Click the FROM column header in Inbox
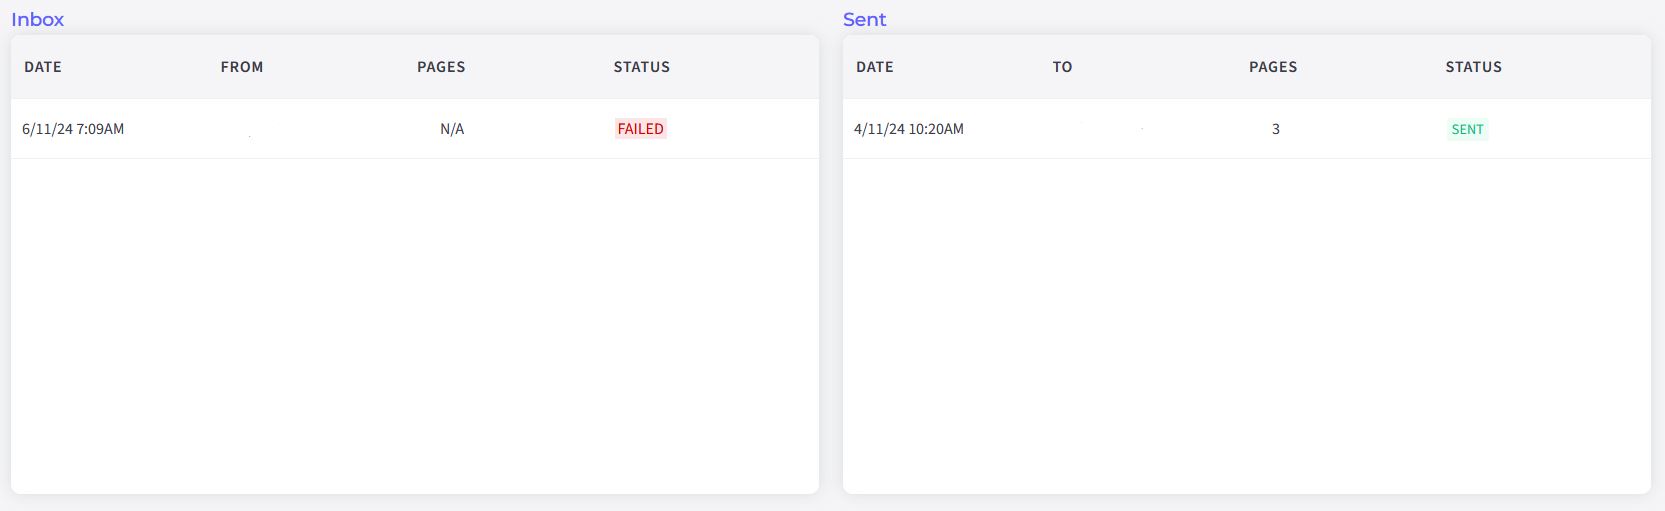Screen dimensions: 1665x511 (242, 67)
